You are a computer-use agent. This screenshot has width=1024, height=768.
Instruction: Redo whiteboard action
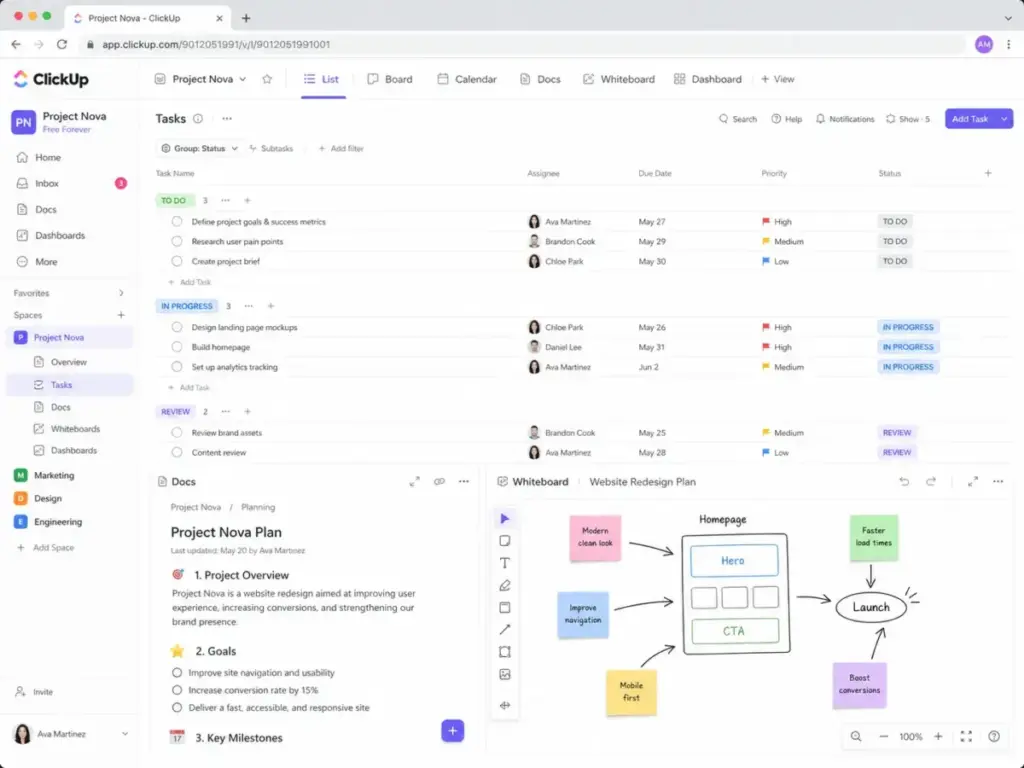coord(931,481)
